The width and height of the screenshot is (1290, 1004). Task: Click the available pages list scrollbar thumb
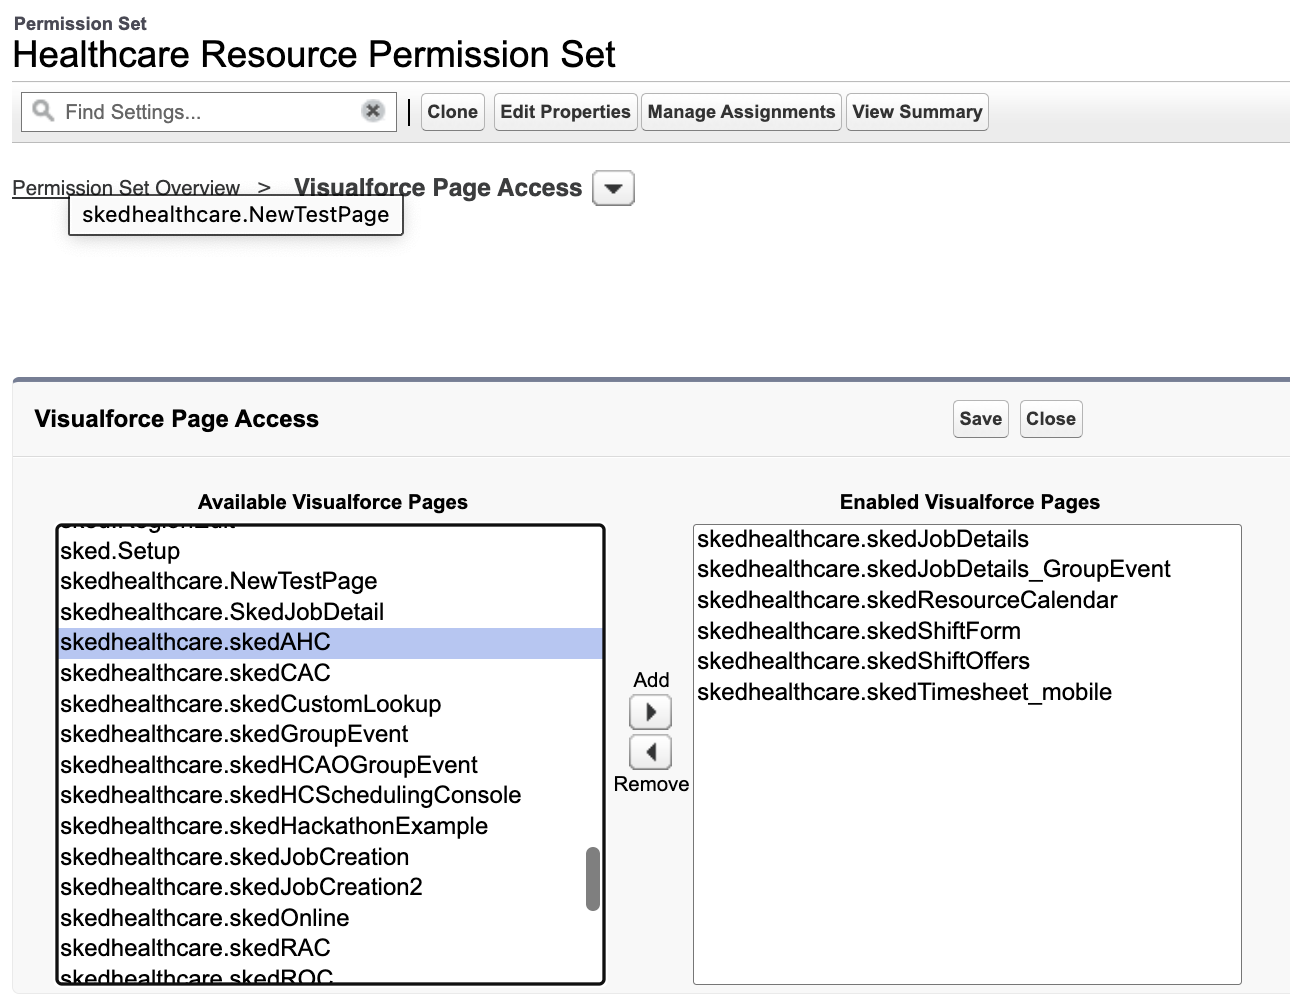click(593, 879)
